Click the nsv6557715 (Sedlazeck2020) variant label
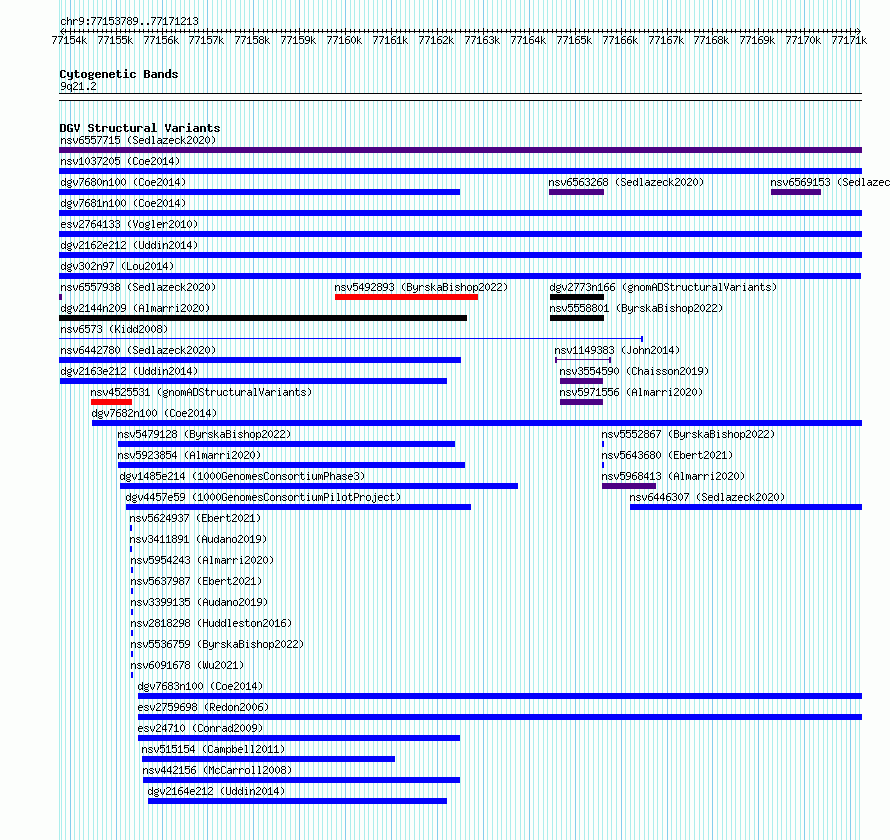 coord(138,140)
